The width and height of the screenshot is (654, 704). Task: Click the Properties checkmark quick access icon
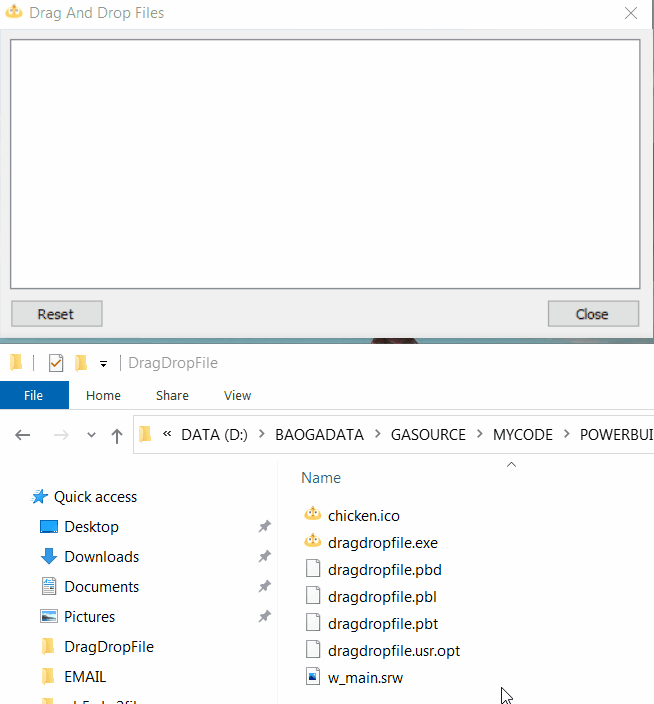(56, 363)
